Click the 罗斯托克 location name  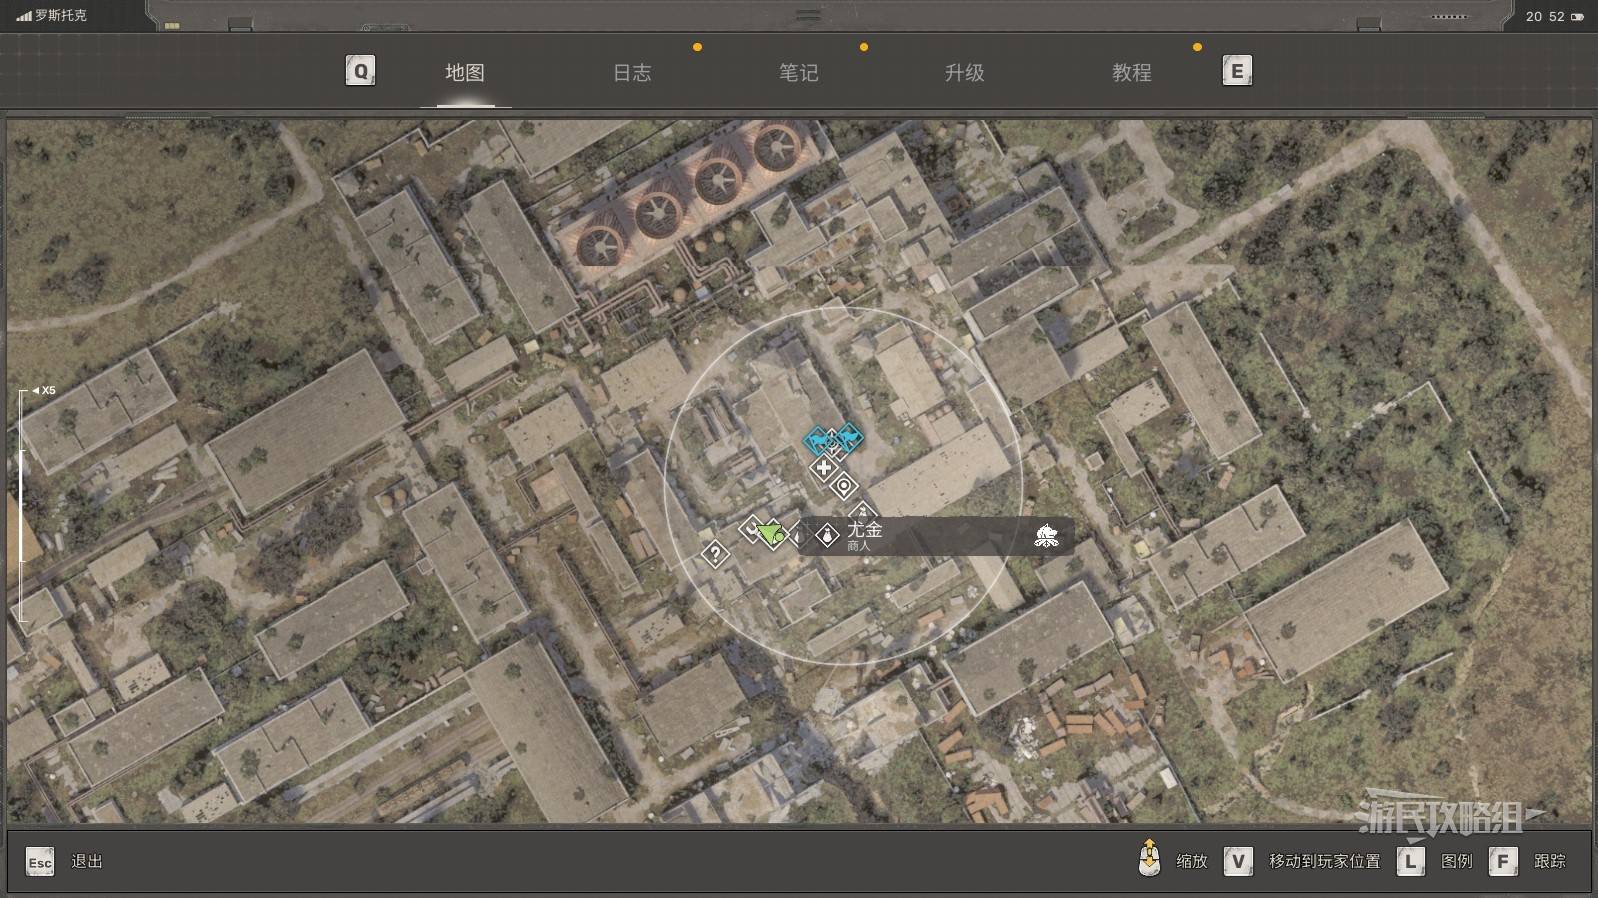point(61,16)
